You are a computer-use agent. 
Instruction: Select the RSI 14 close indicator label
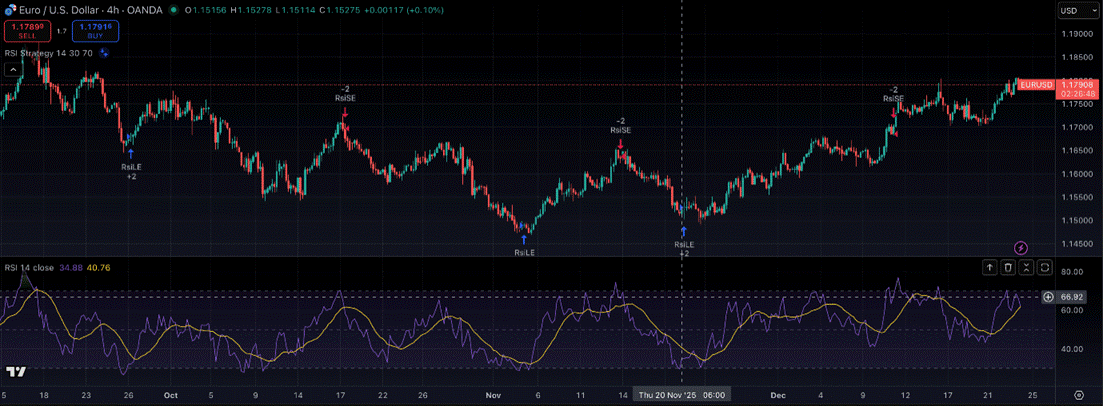tap(29, 267)
